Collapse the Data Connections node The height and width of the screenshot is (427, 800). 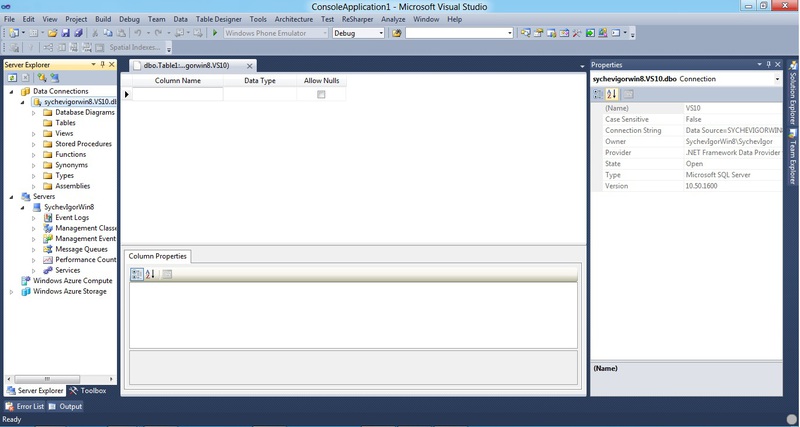point(11,91)
